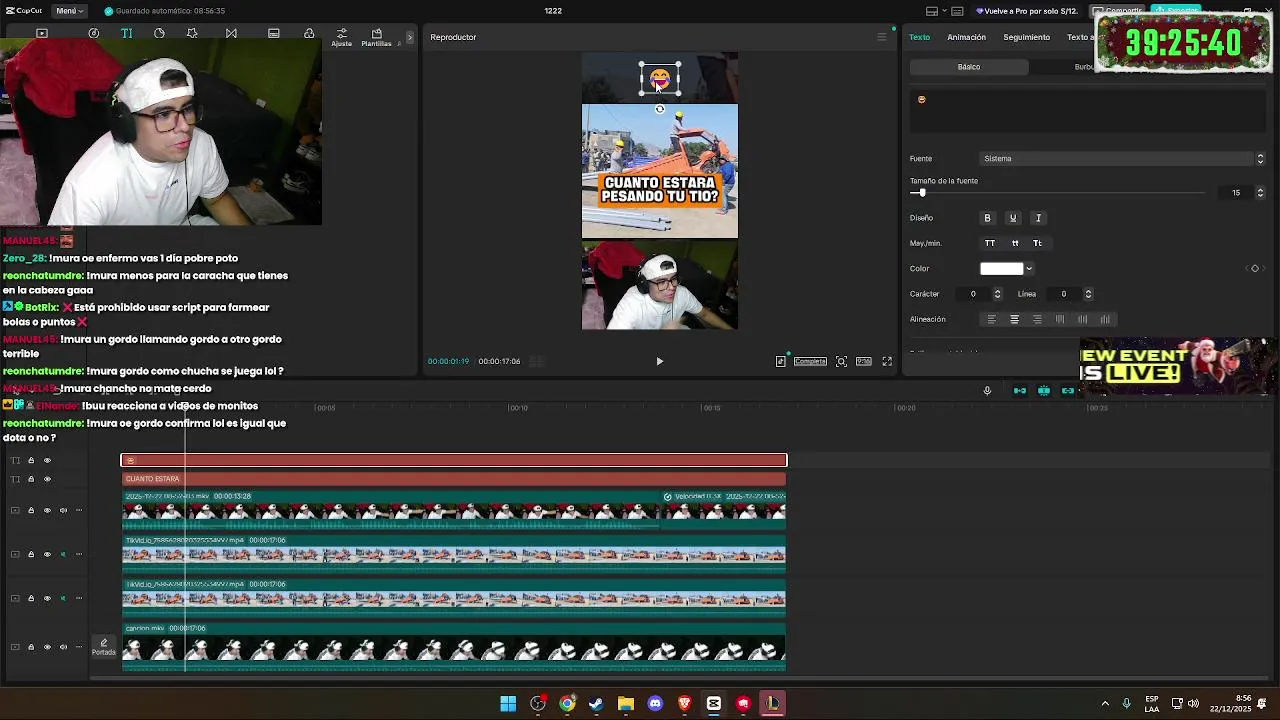Select the Texto tool icon in top toolbar
This screenshot has height=720, width=1280.
click(127, 34)
